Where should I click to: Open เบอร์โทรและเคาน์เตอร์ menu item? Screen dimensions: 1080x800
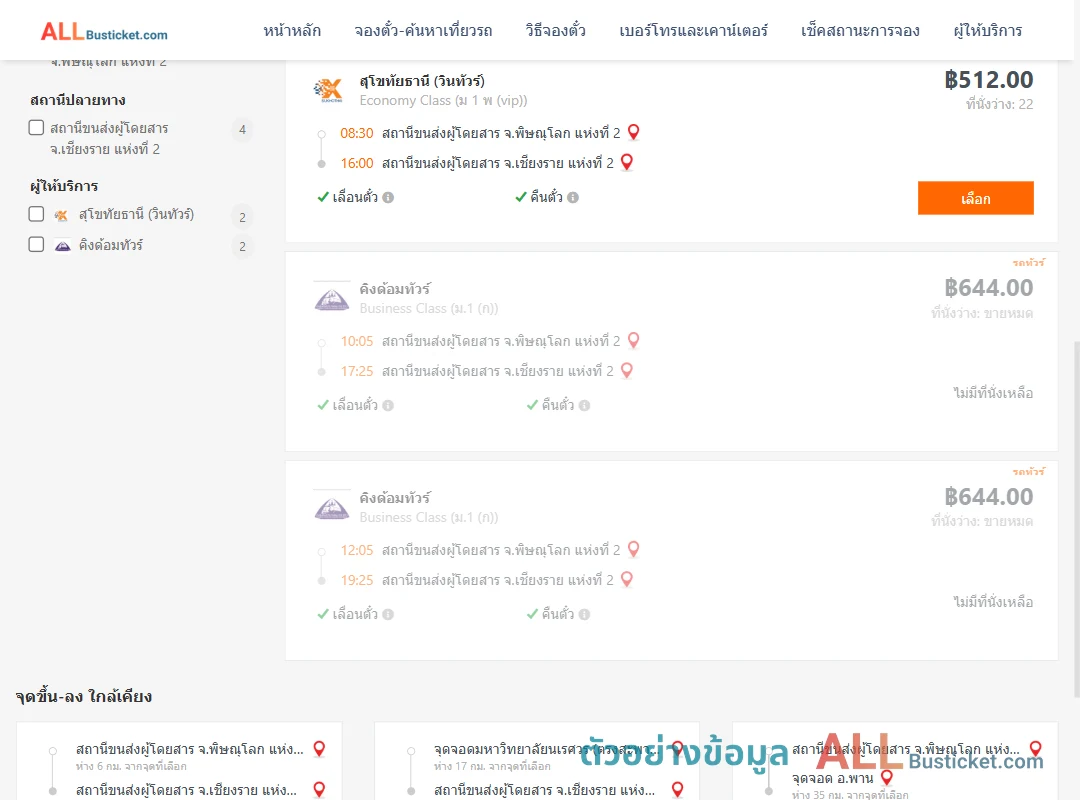[693, 30]
